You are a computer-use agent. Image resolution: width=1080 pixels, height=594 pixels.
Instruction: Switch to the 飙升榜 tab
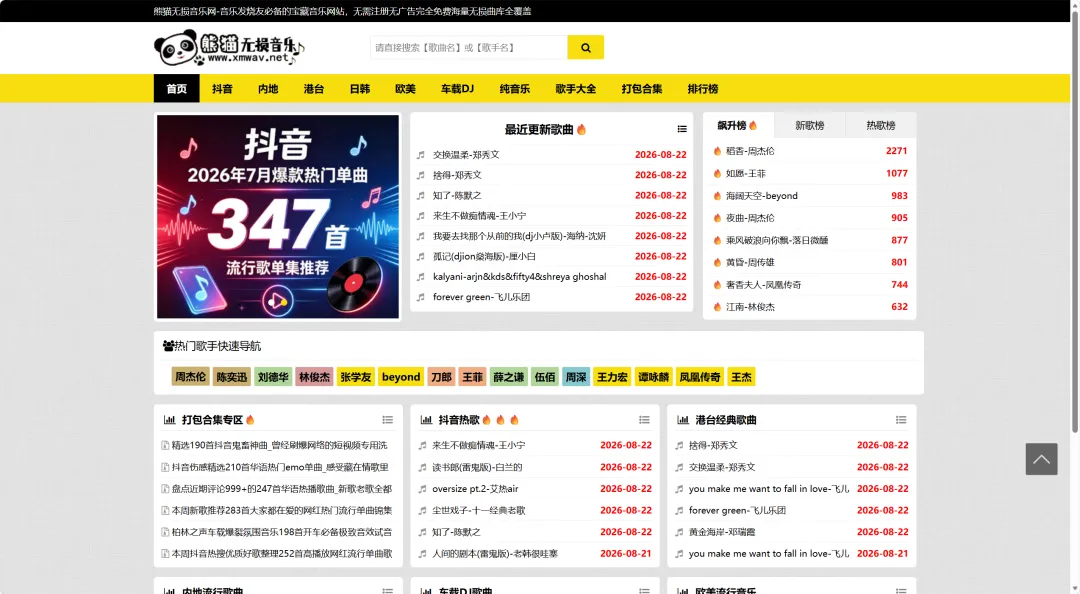[738, 125]
